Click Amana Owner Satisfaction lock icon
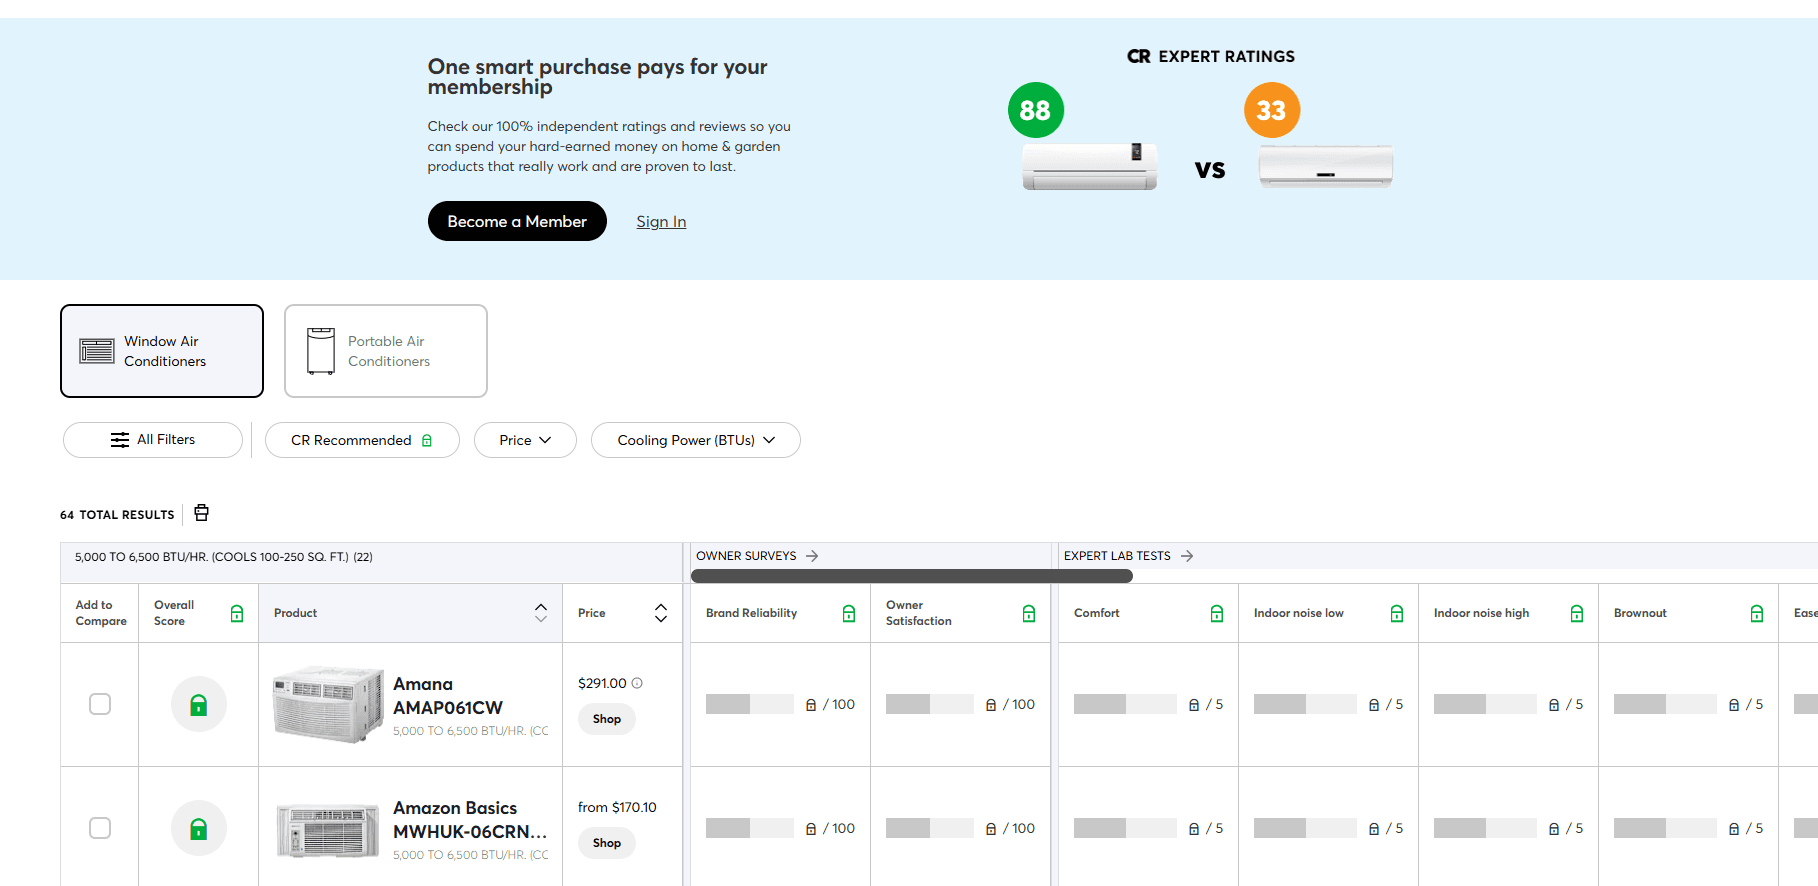The image size is (1818, 886). tap(991, 705)
